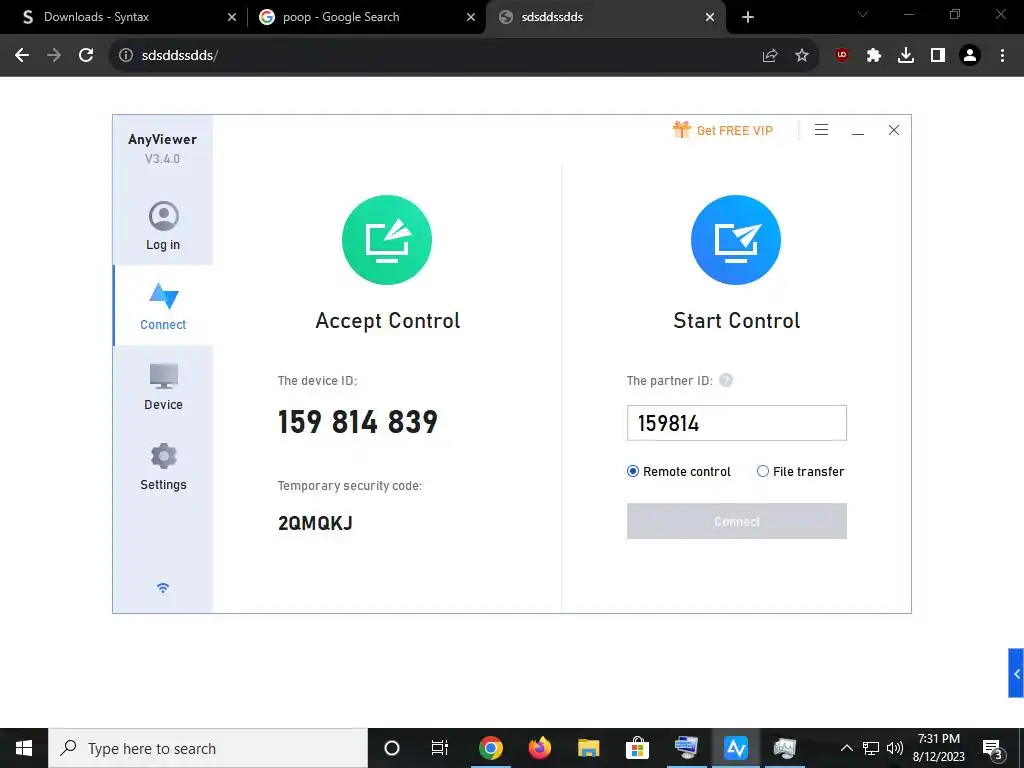Select the Remote control radio button
Viewport: 1024px width, 768px height.
pyautogui.click(x=632, y=472)
